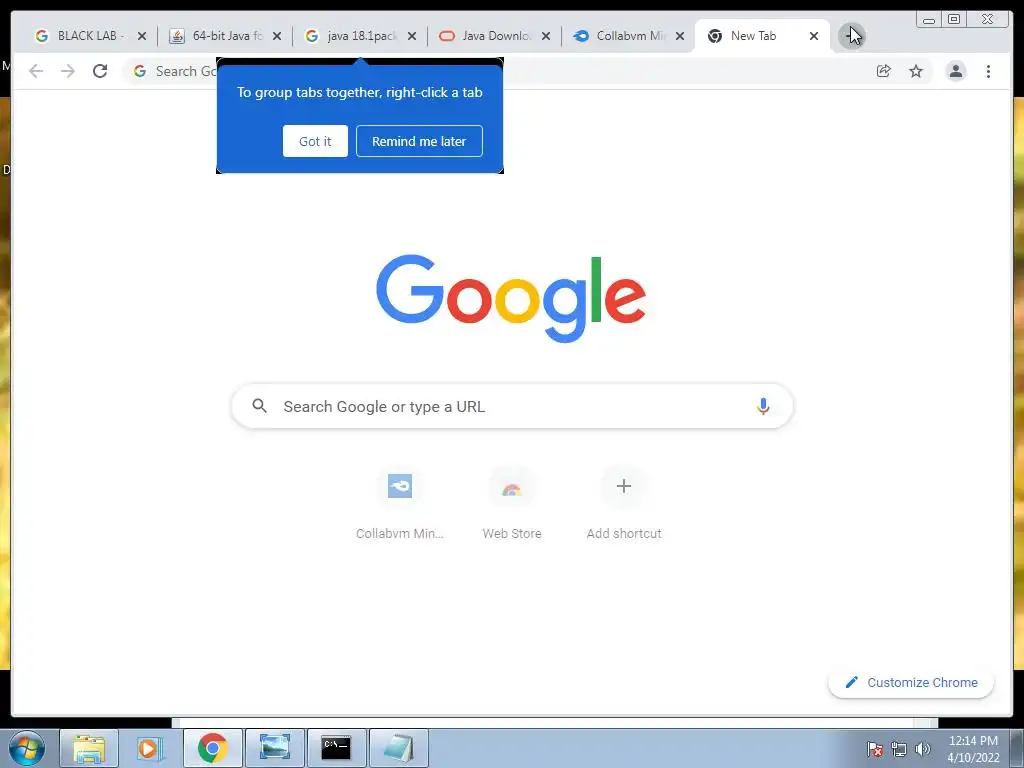This screenshot has height=768, width=1024.
Task: Open the clock showing 12:14 PM
Action: pos(973,749)
